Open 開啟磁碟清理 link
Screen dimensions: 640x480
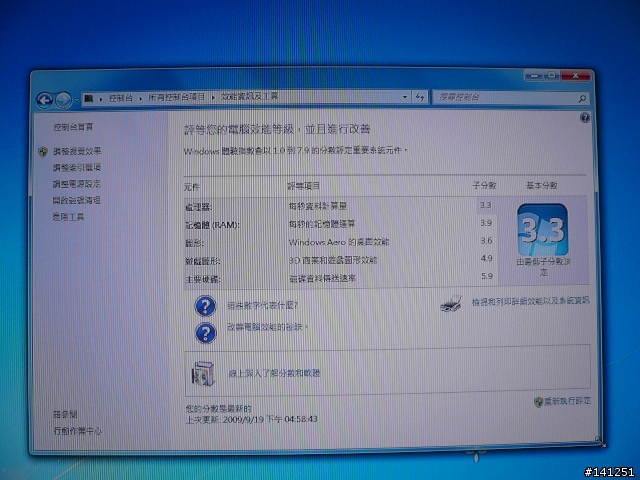tap(76, 200)
